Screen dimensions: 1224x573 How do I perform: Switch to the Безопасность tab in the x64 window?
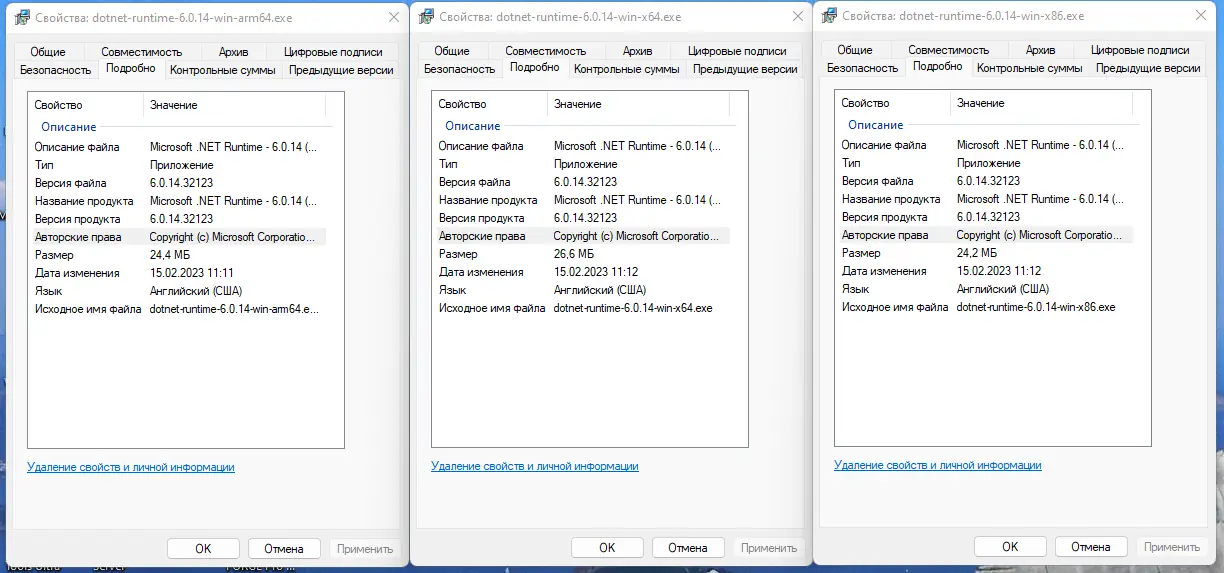tap(459, 69)
